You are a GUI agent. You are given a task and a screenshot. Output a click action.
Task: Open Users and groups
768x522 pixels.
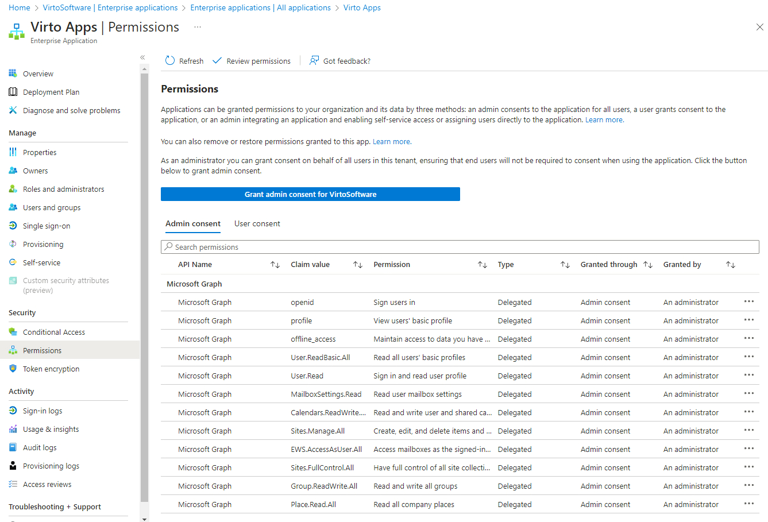(51, 208)
